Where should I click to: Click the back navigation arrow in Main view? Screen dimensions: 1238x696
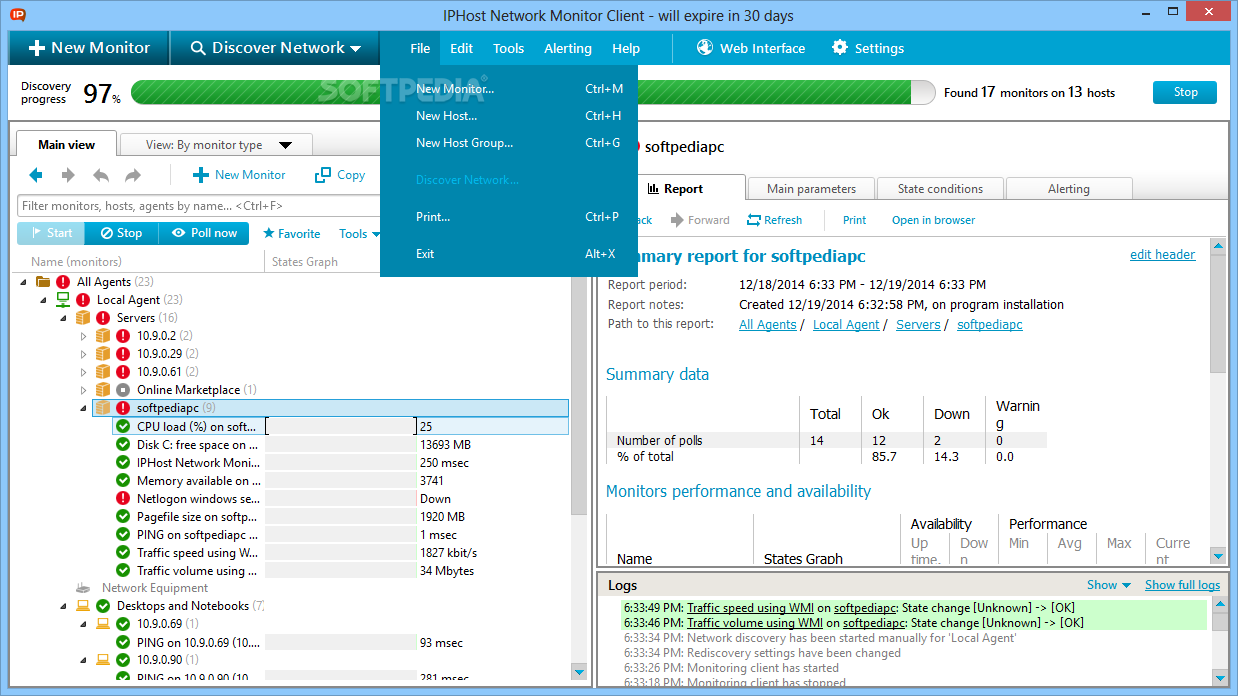click(x=36, y=175)
